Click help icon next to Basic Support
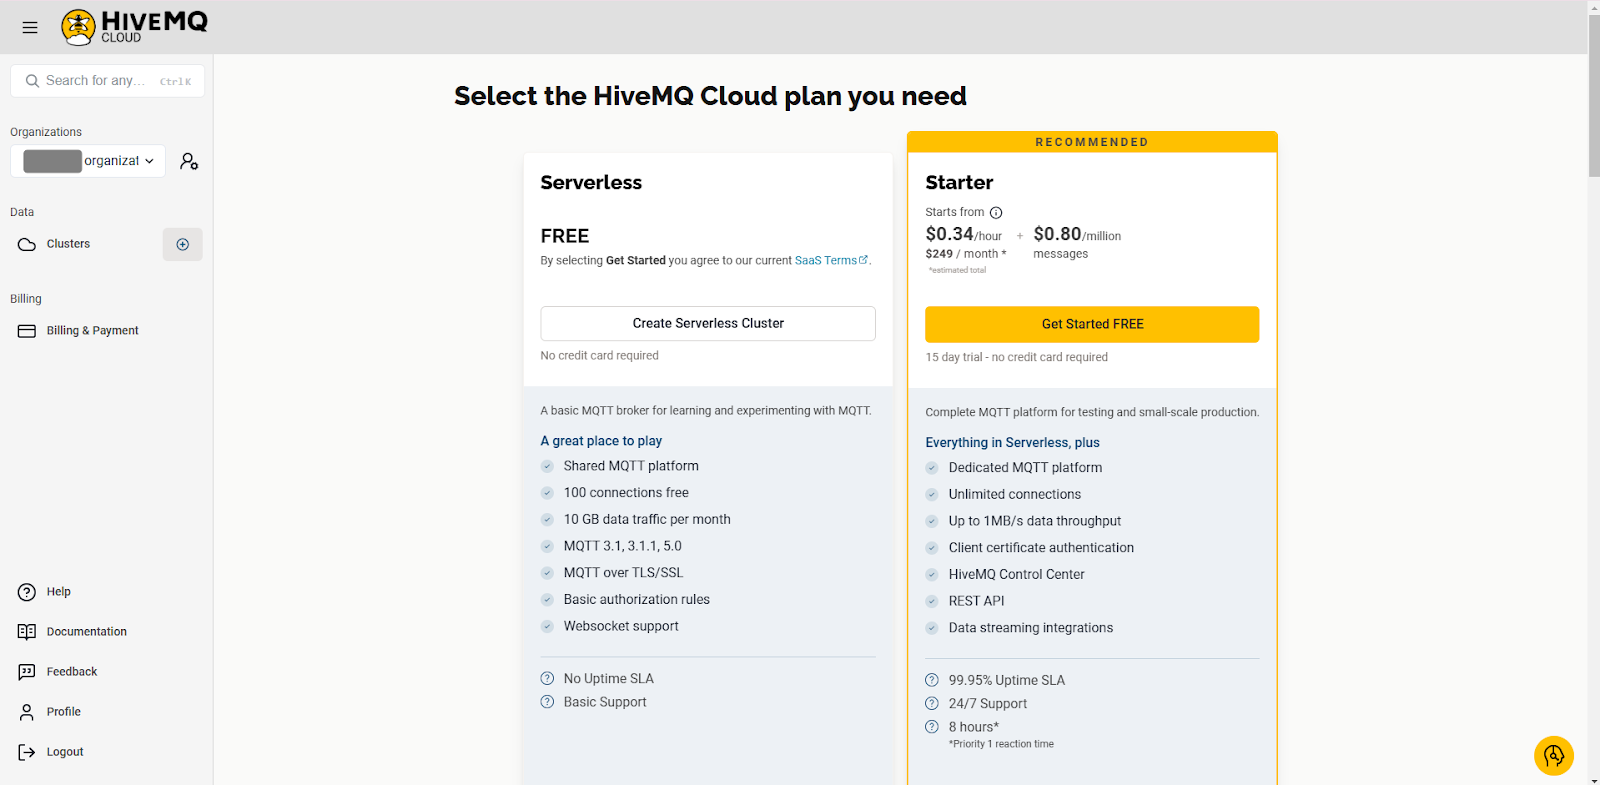 tap(547, 702)
